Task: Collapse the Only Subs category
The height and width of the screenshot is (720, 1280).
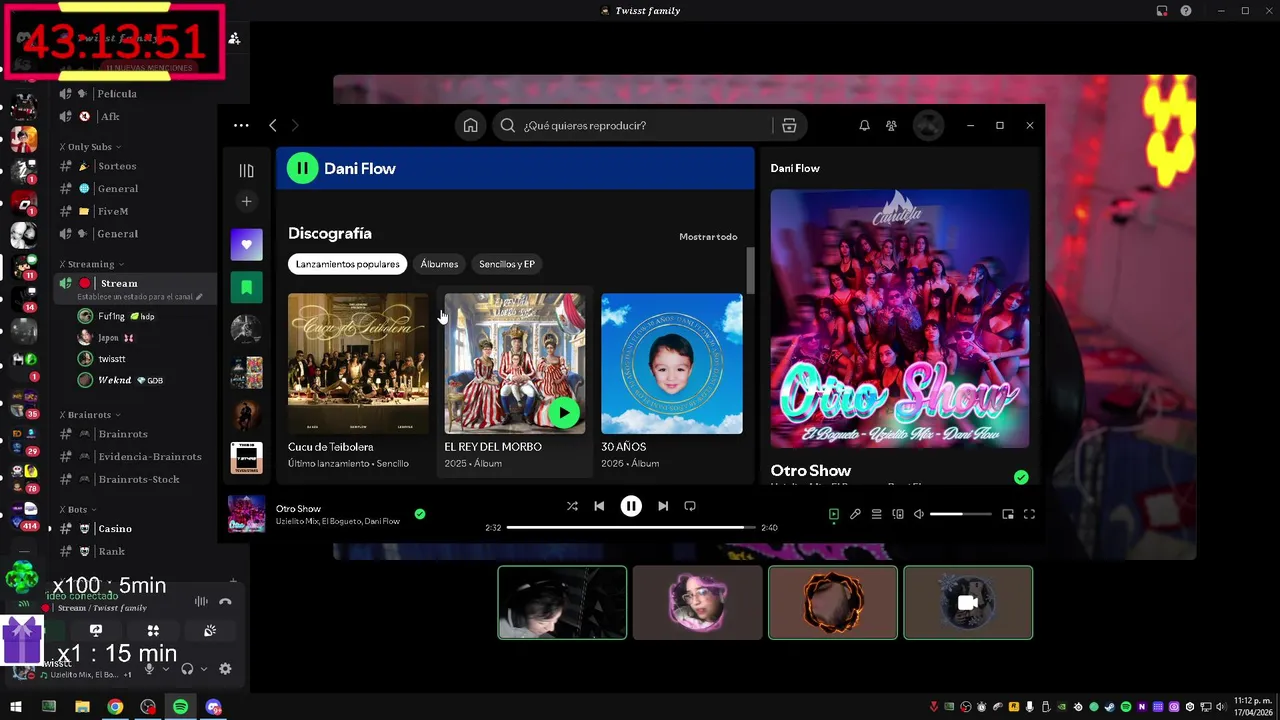Action: tap(90, 147)
